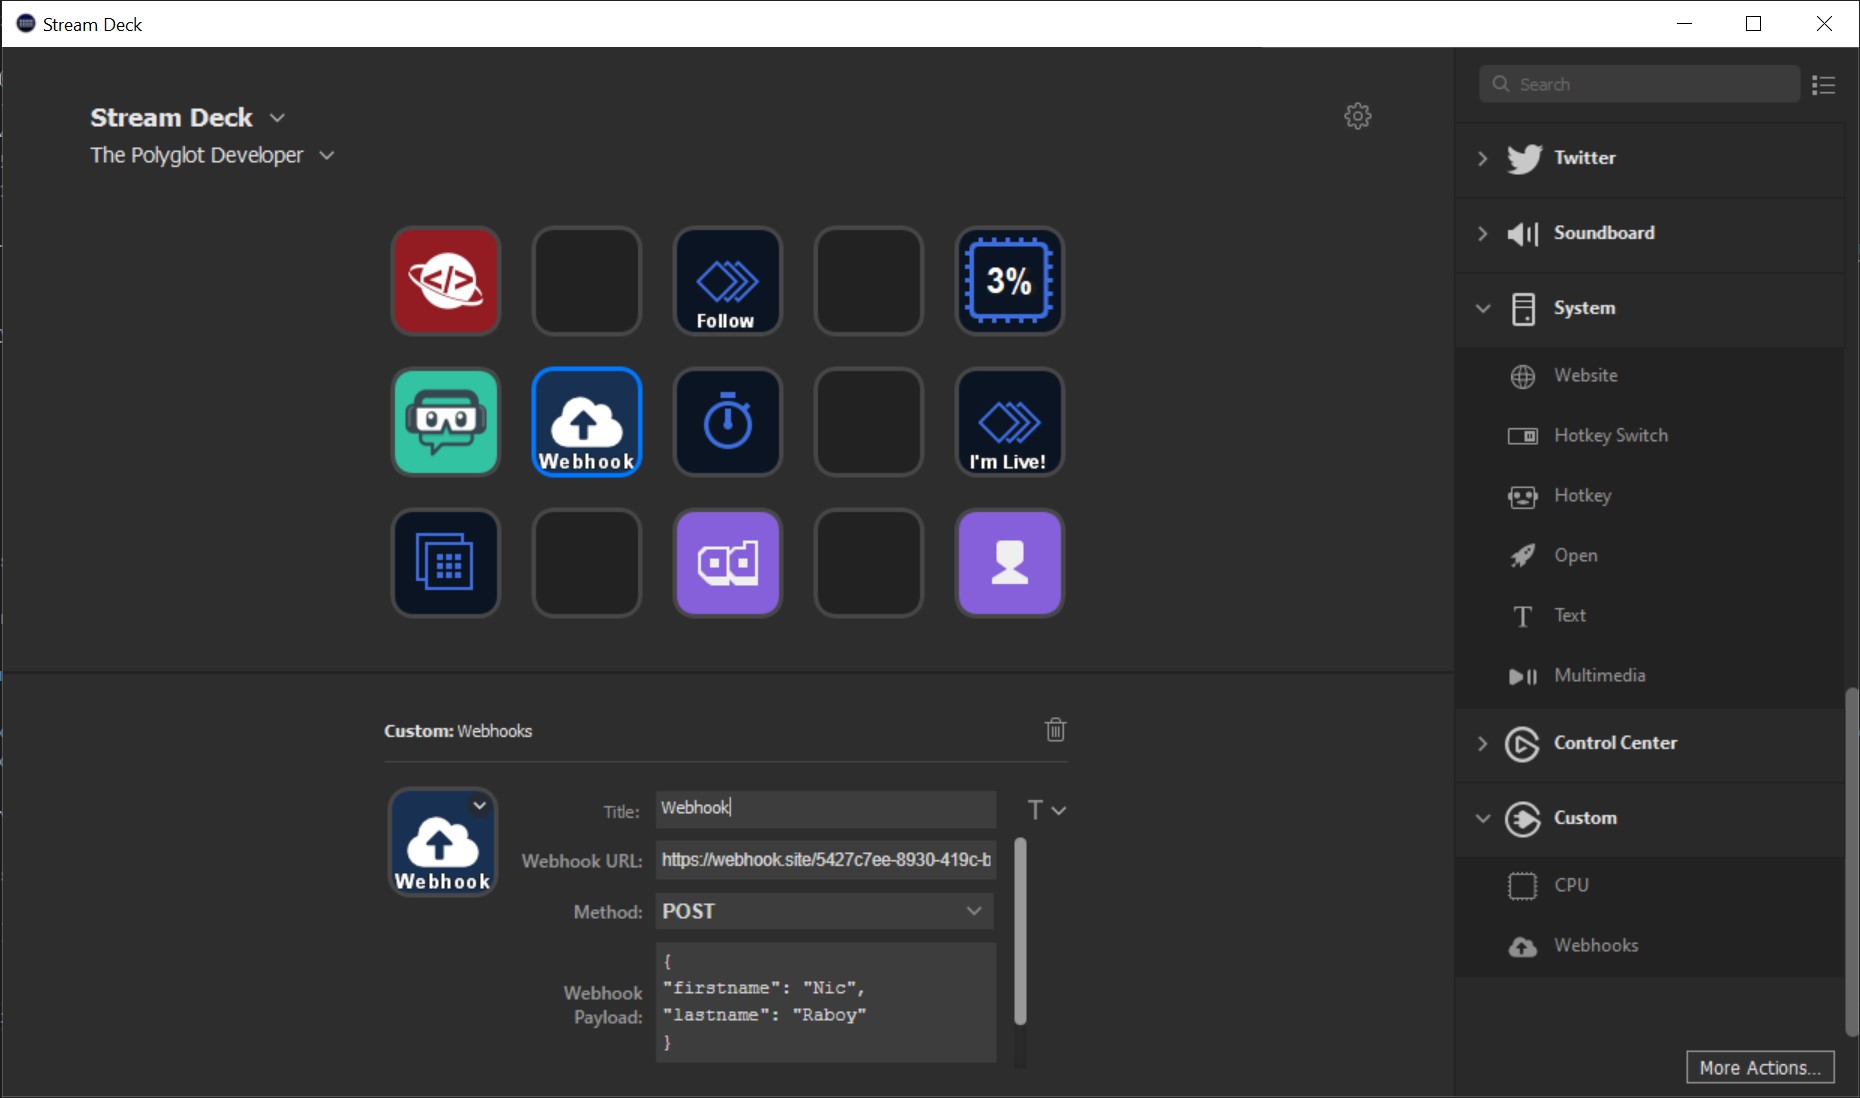Expand the Control Center category
This screenshot has width=1860, height=1098.
(x=1483, y=743)
